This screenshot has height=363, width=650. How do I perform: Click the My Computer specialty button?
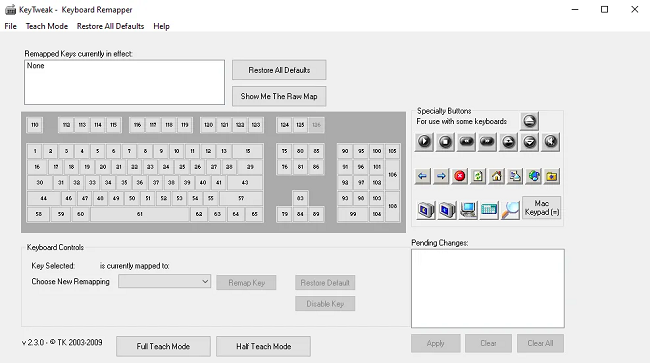point(468,210)
